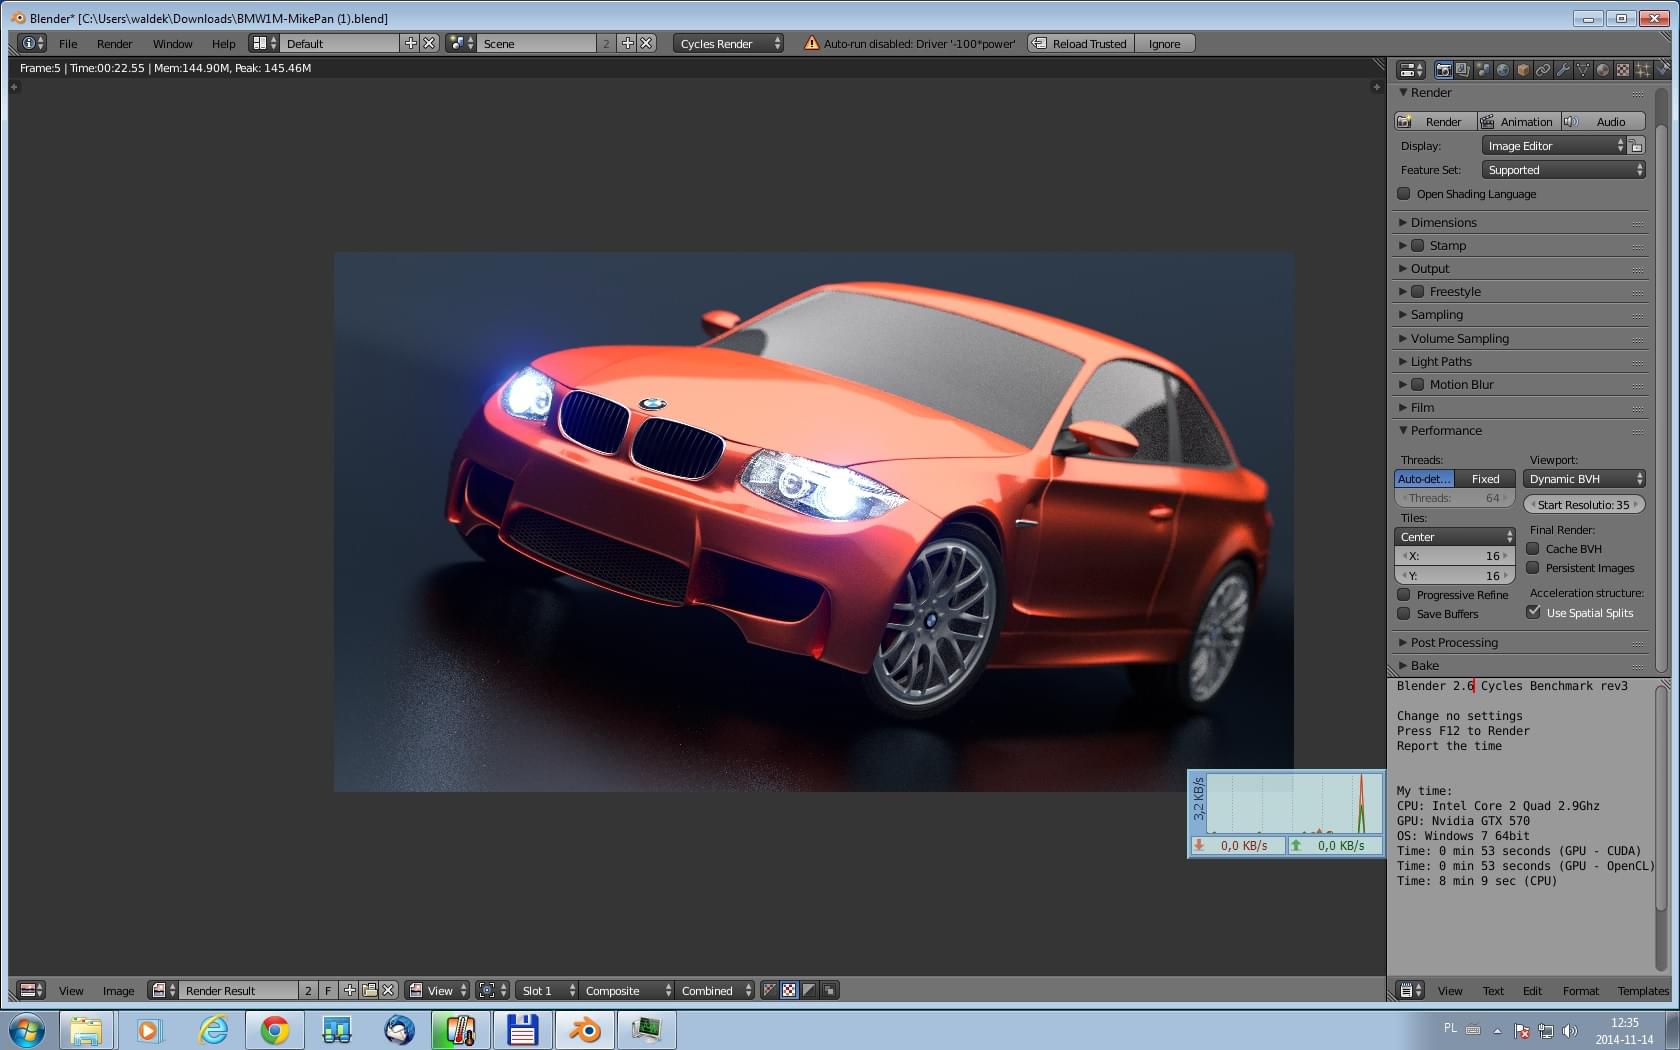Open the World properties tab icon
Image resolution: width=1680 pixels, height=1050 pixels.
1503,70
